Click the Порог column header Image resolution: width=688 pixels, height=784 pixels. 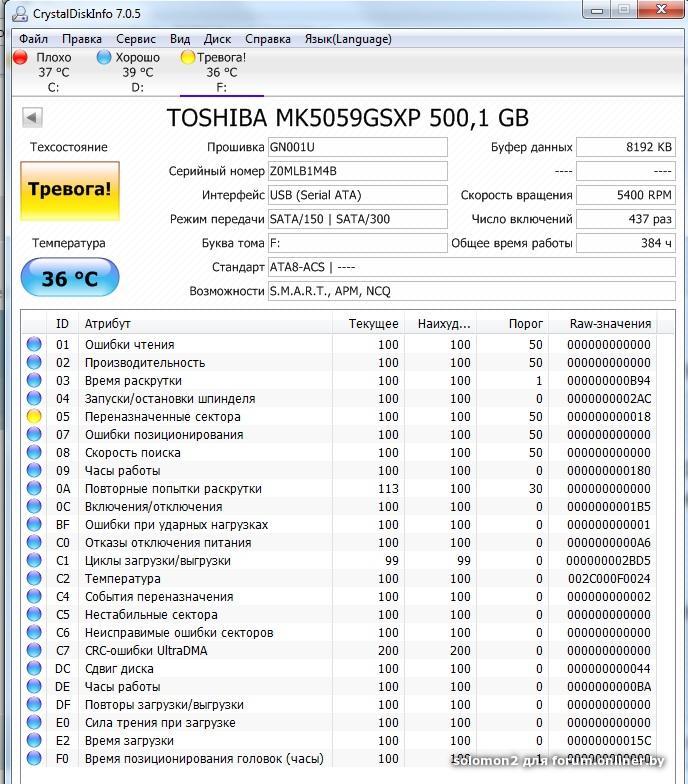click(512, 324)
